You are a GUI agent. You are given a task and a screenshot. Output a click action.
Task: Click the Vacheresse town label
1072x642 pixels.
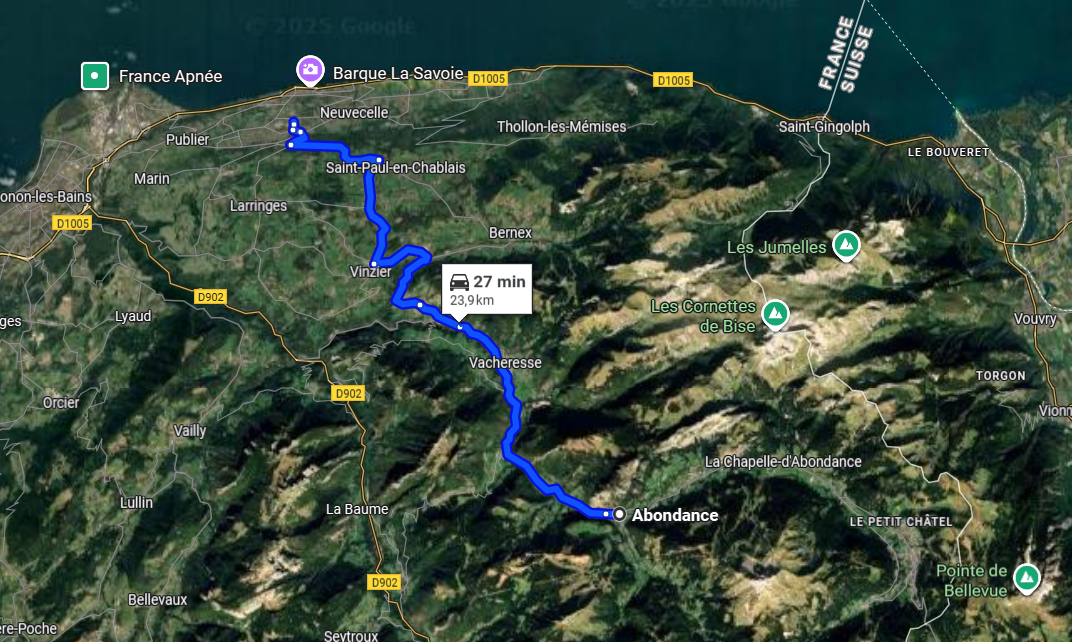505,362
